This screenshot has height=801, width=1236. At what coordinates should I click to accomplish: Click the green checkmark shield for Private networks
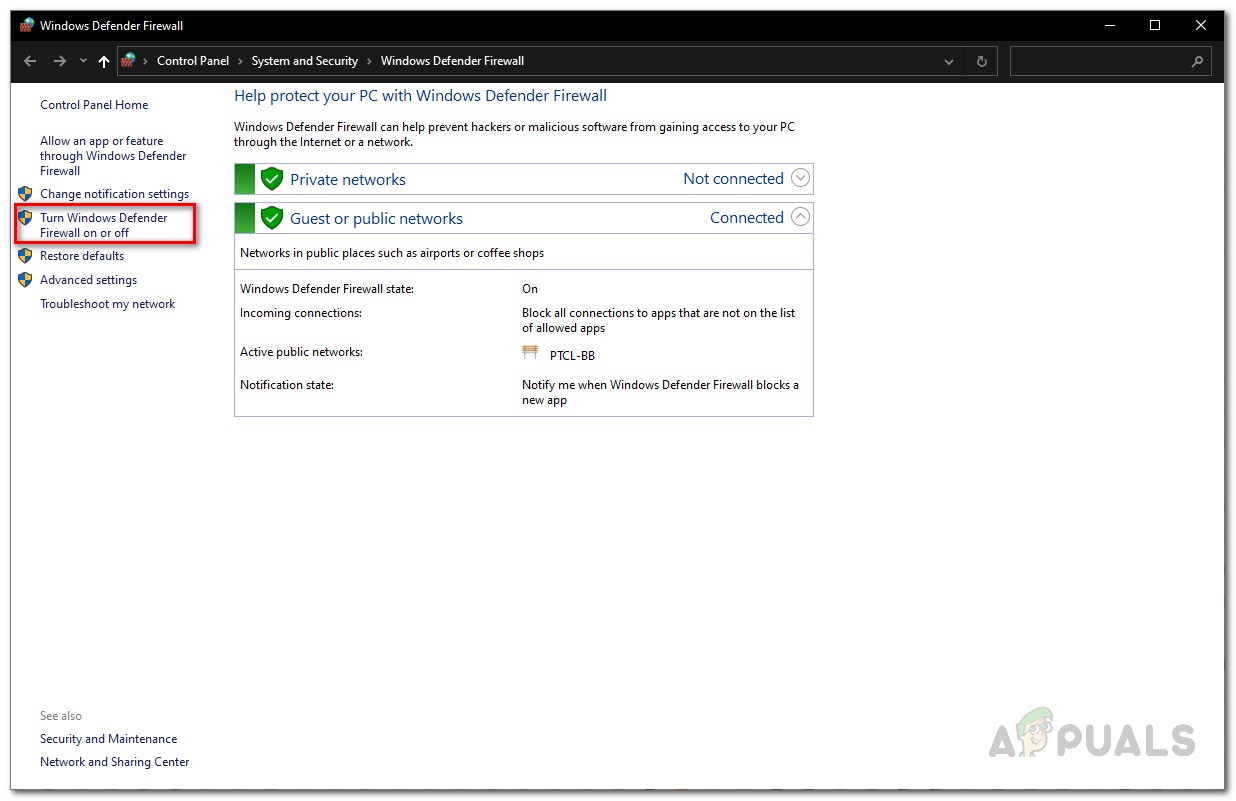tap(272, 178)
